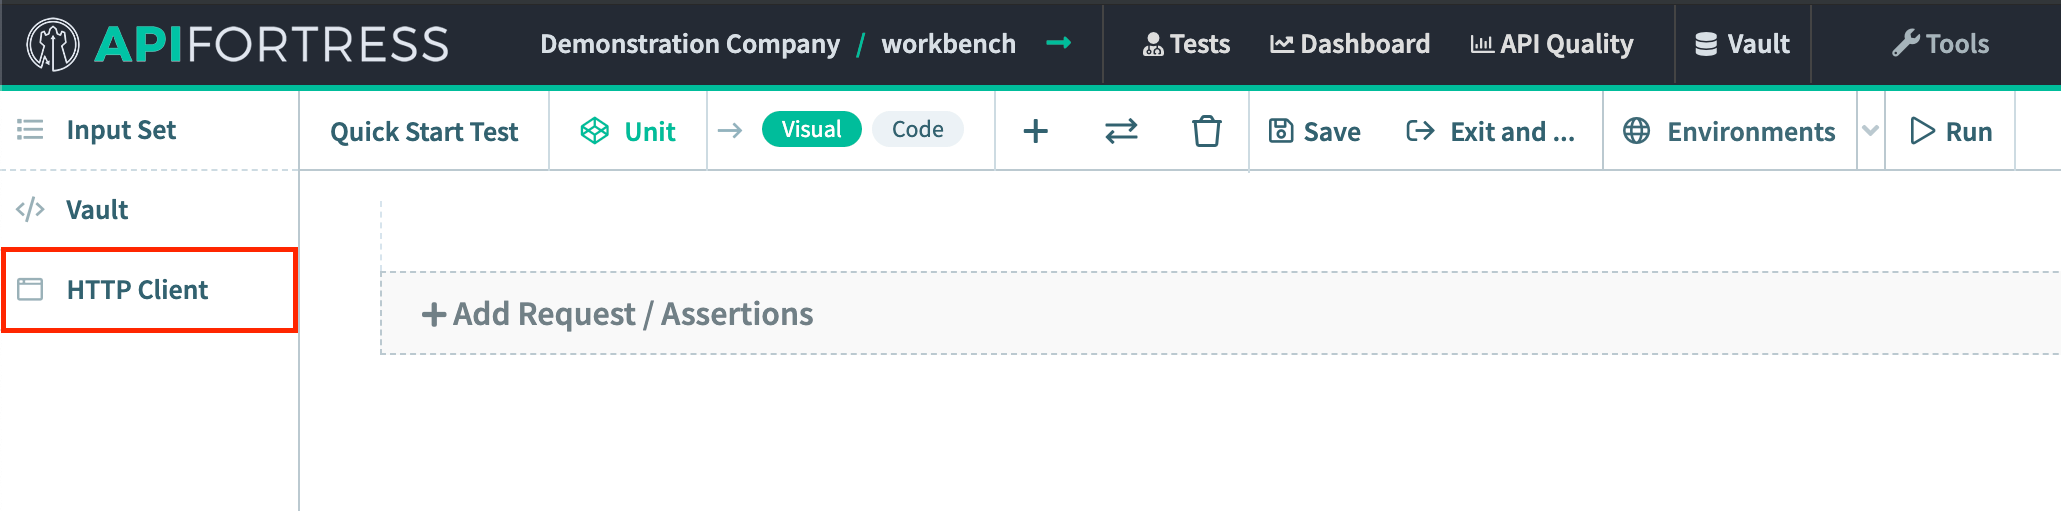Click the Environments globe icon
Screen dimensions: 2061x511
point(1636,131)
